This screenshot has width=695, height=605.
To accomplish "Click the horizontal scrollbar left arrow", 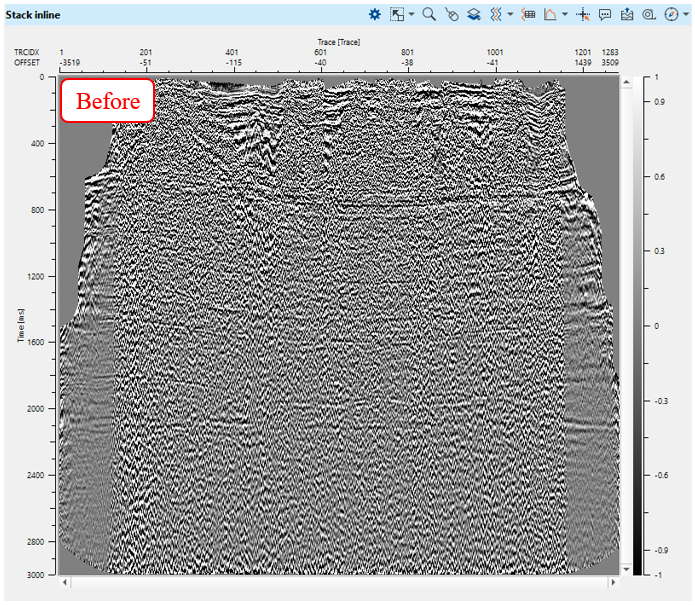I will coord(66,582).
